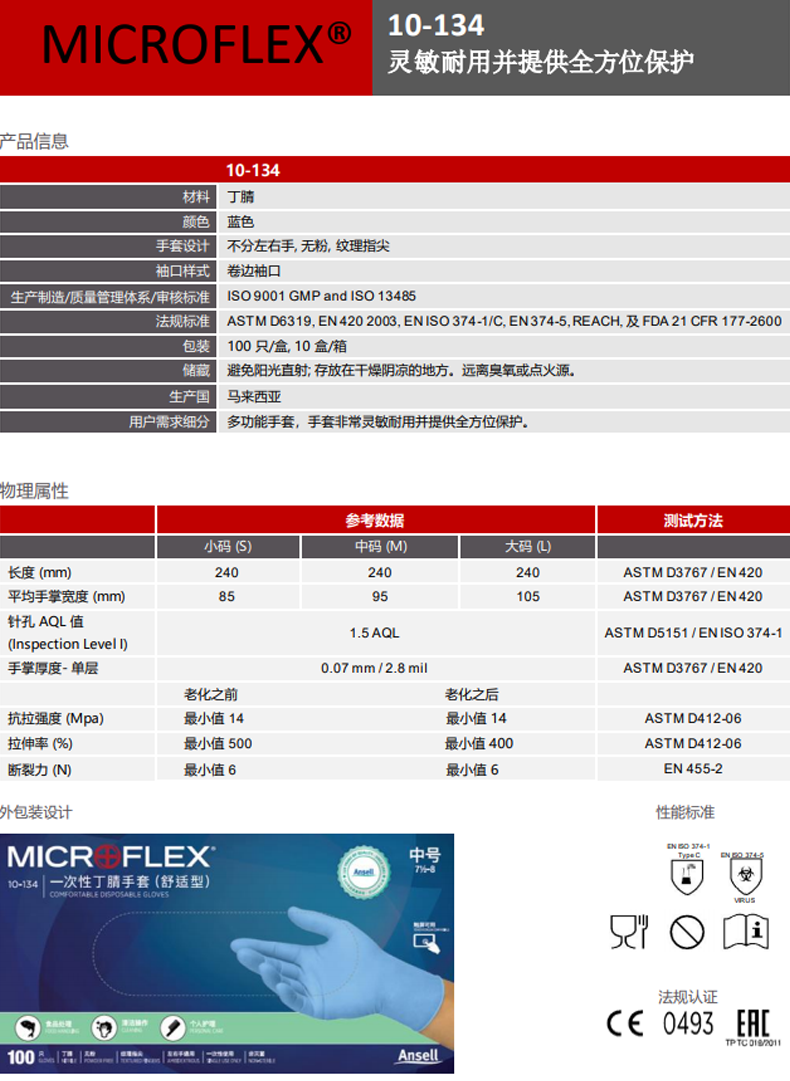Click the 手套设计 row label
This screenshot has height=1081, width=790.
(x=182, y=246)
